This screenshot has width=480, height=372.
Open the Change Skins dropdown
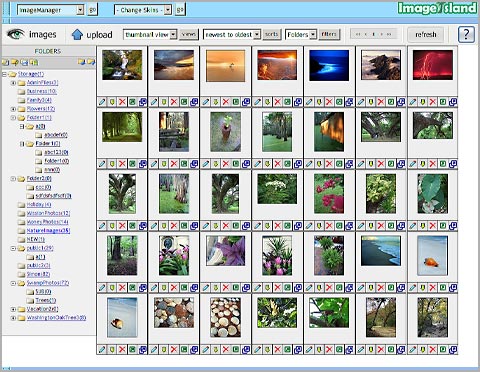click(x=143, y=10)
